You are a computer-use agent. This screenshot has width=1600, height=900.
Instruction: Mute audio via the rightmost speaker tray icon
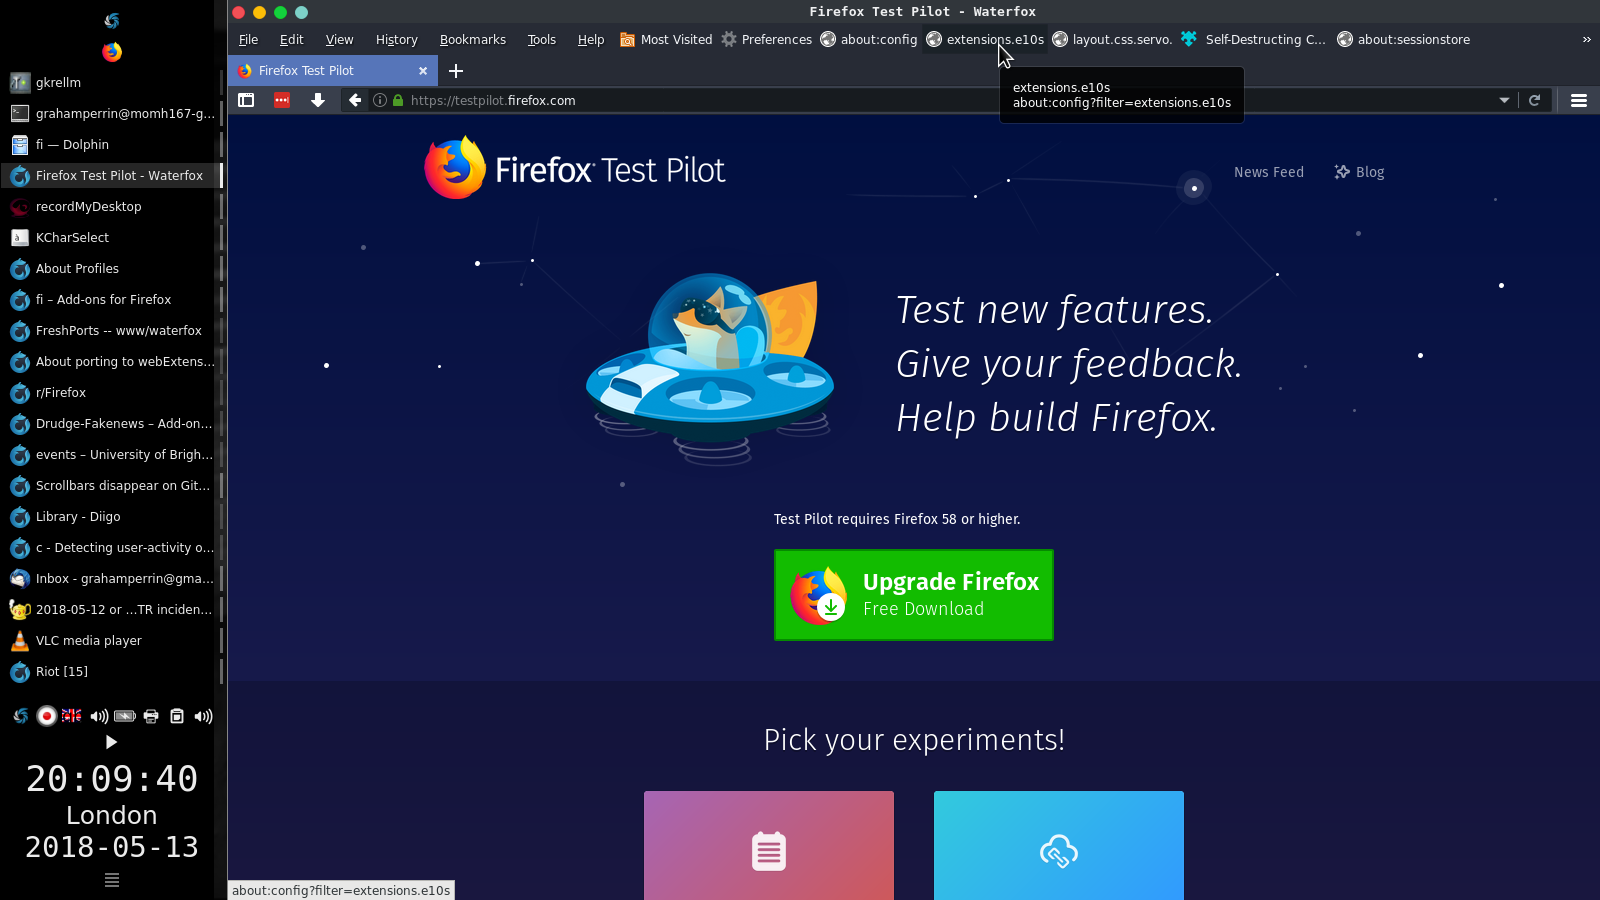click(x=203, y=716)
